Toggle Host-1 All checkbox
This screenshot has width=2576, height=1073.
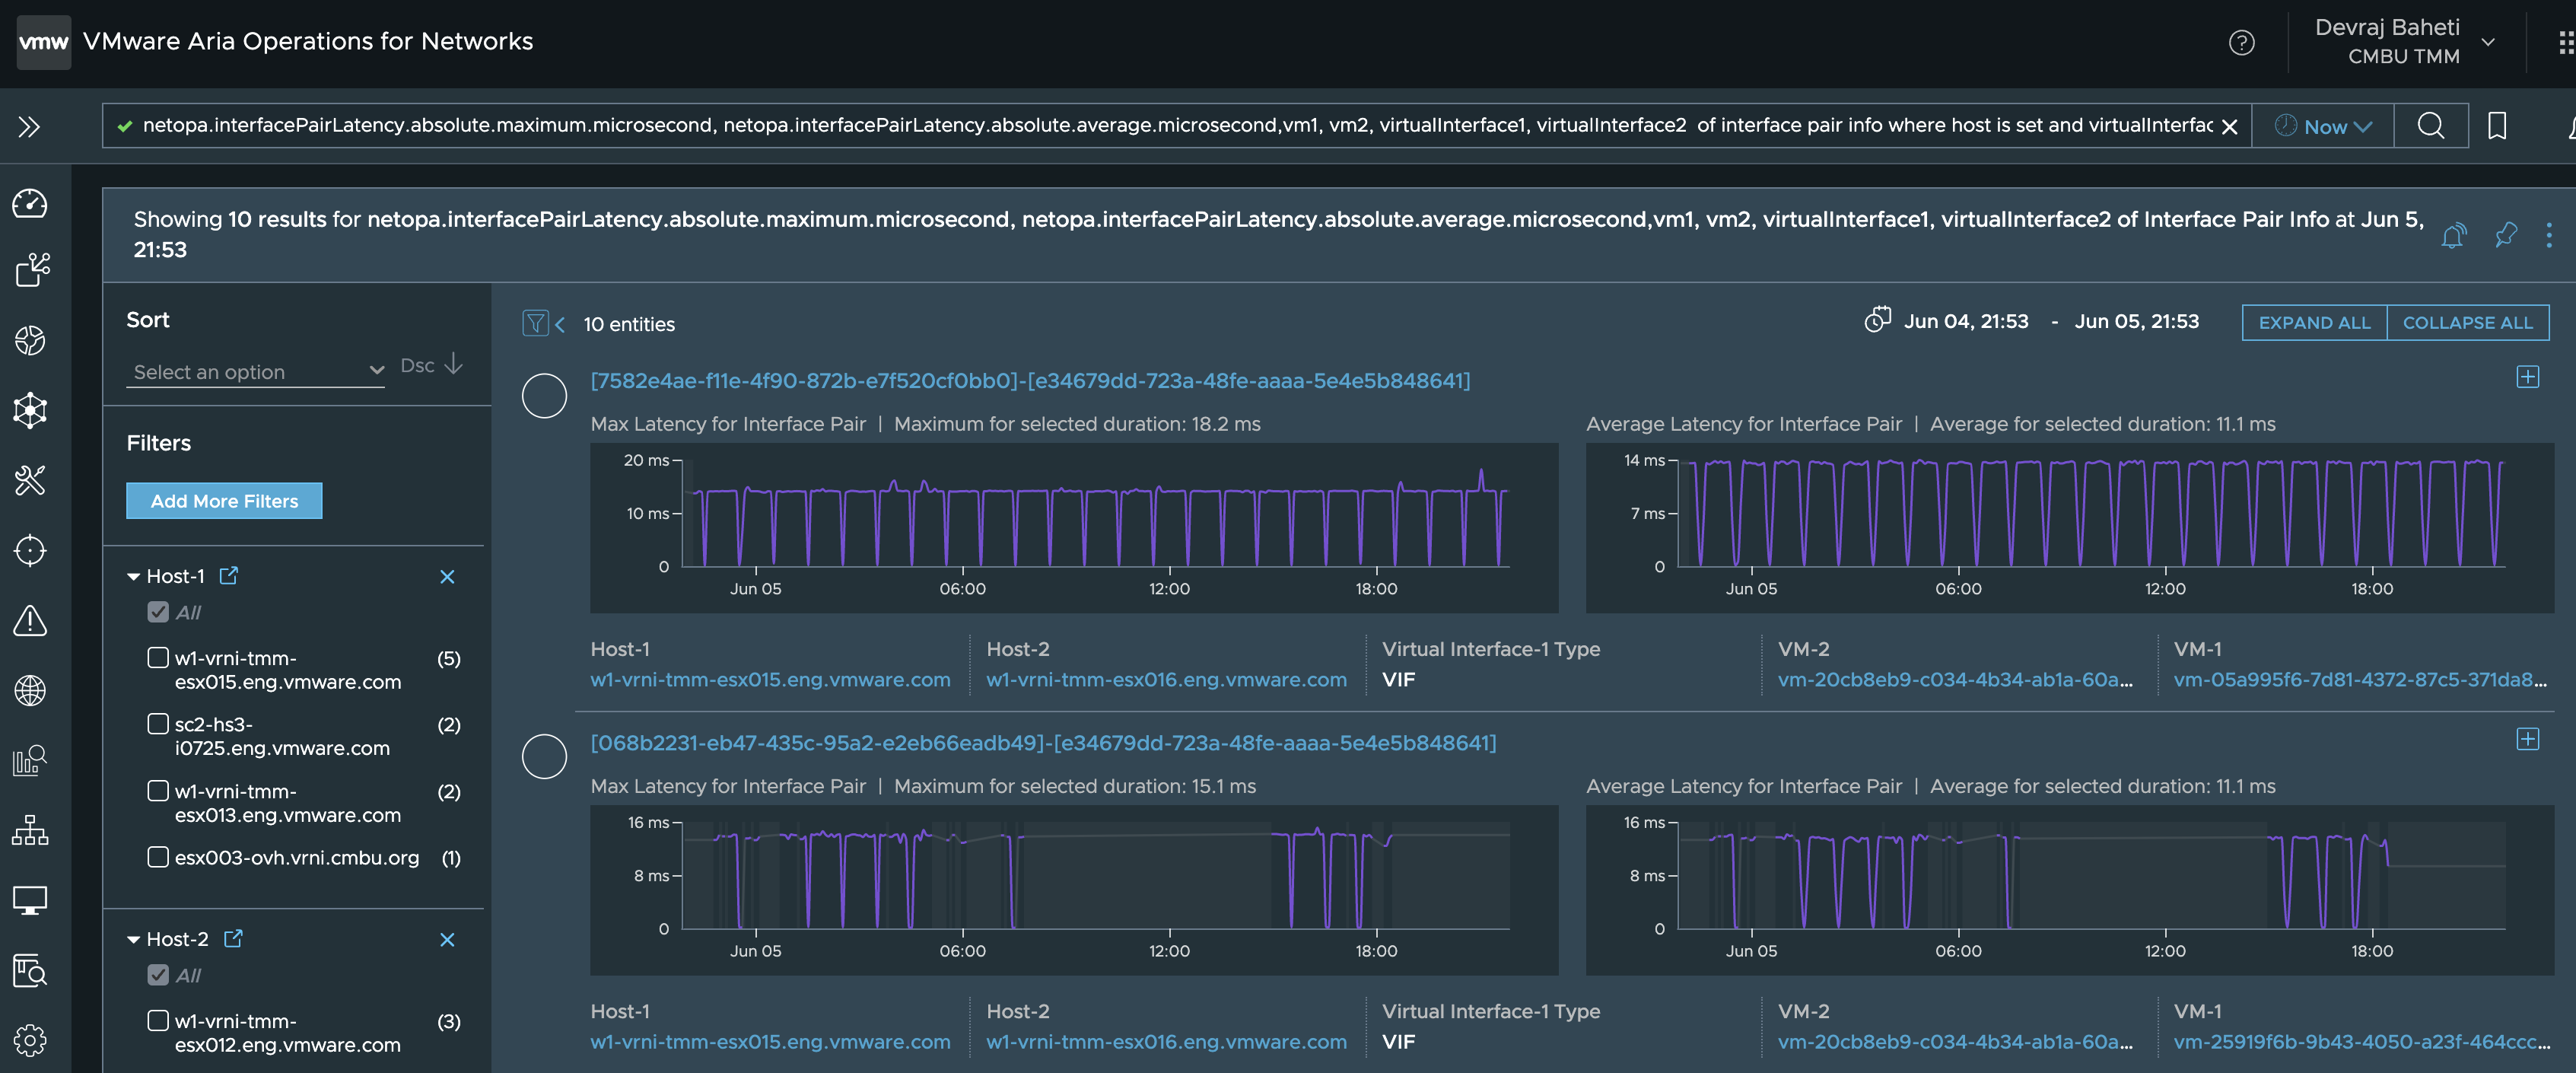click(x=158, y=612)
